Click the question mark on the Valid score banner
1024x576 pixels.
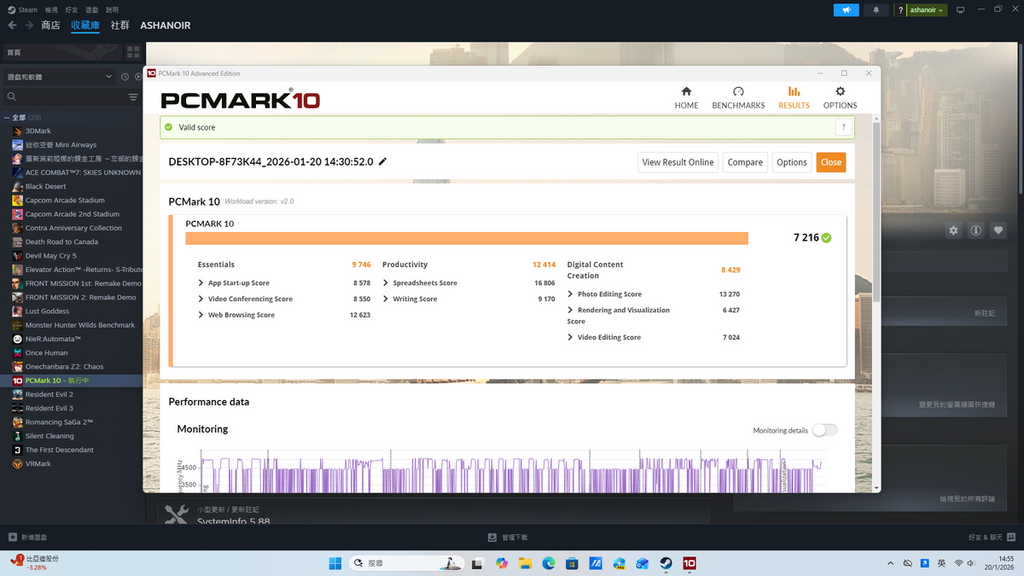(843, 127)
